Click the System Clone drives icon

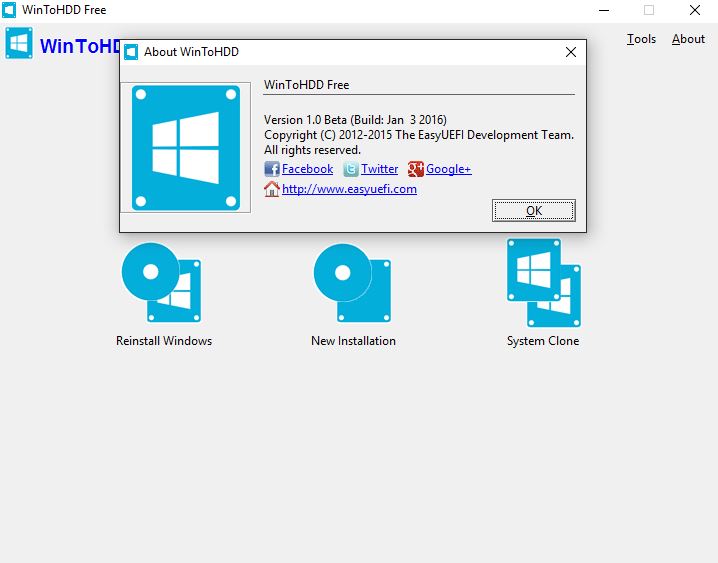544,282
